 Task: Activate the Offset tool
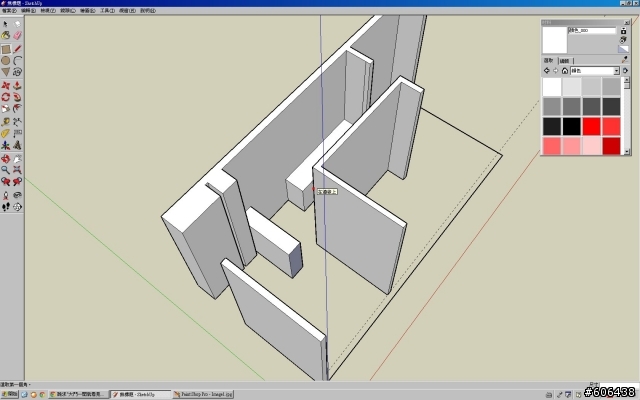(17, 109)
